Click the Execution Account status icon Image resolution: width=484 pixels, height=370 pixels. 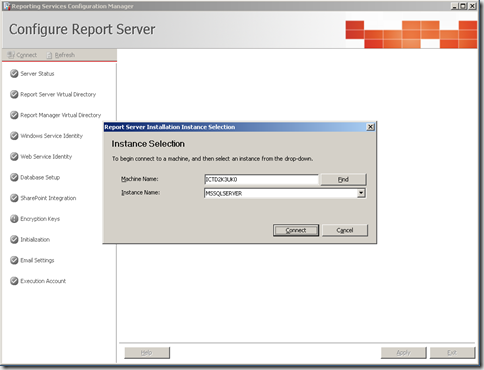14,281
